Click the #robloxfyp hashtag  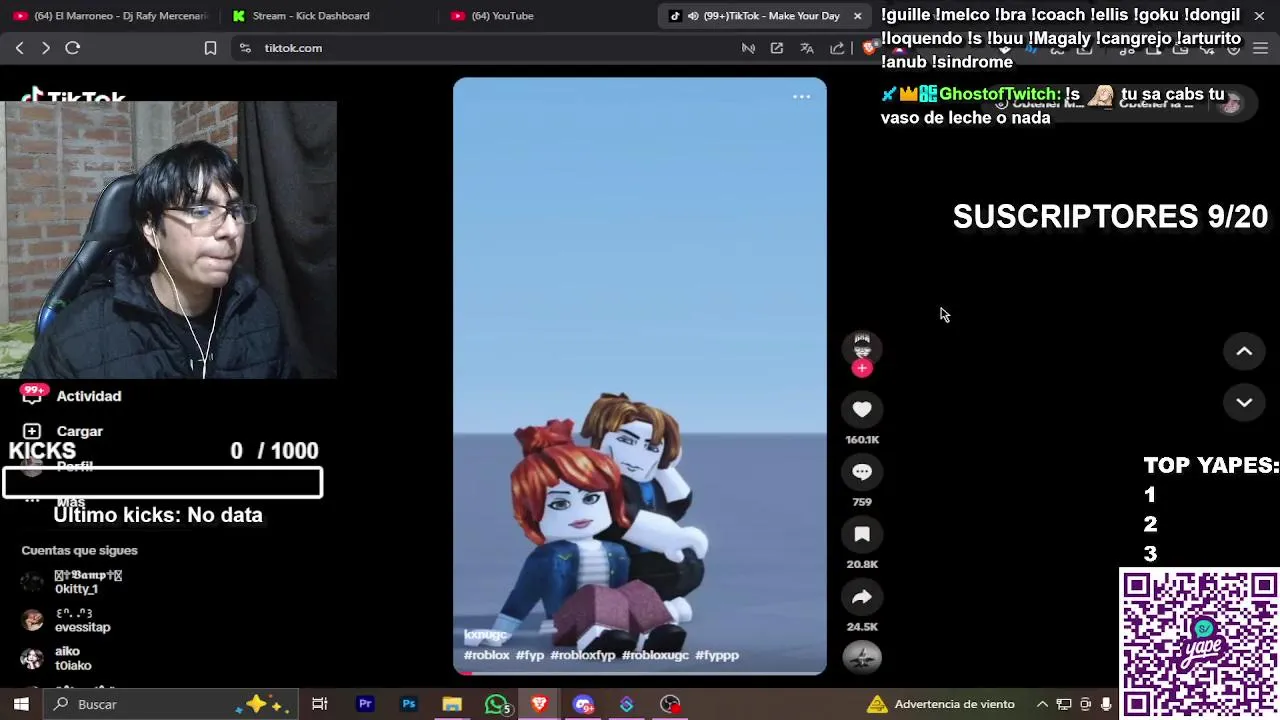pyautogui.click(x=583, y=655)
